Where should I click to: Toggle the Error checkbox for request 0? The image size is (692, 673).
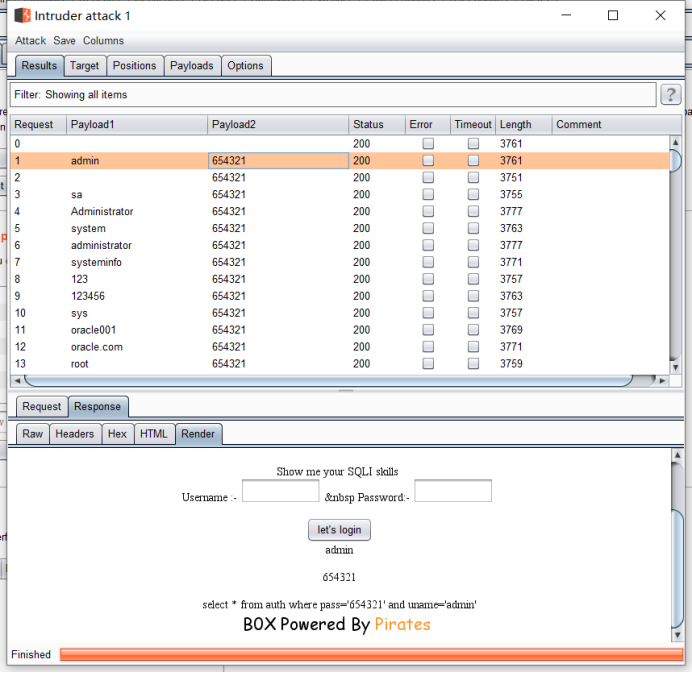(x=428, y=143)
